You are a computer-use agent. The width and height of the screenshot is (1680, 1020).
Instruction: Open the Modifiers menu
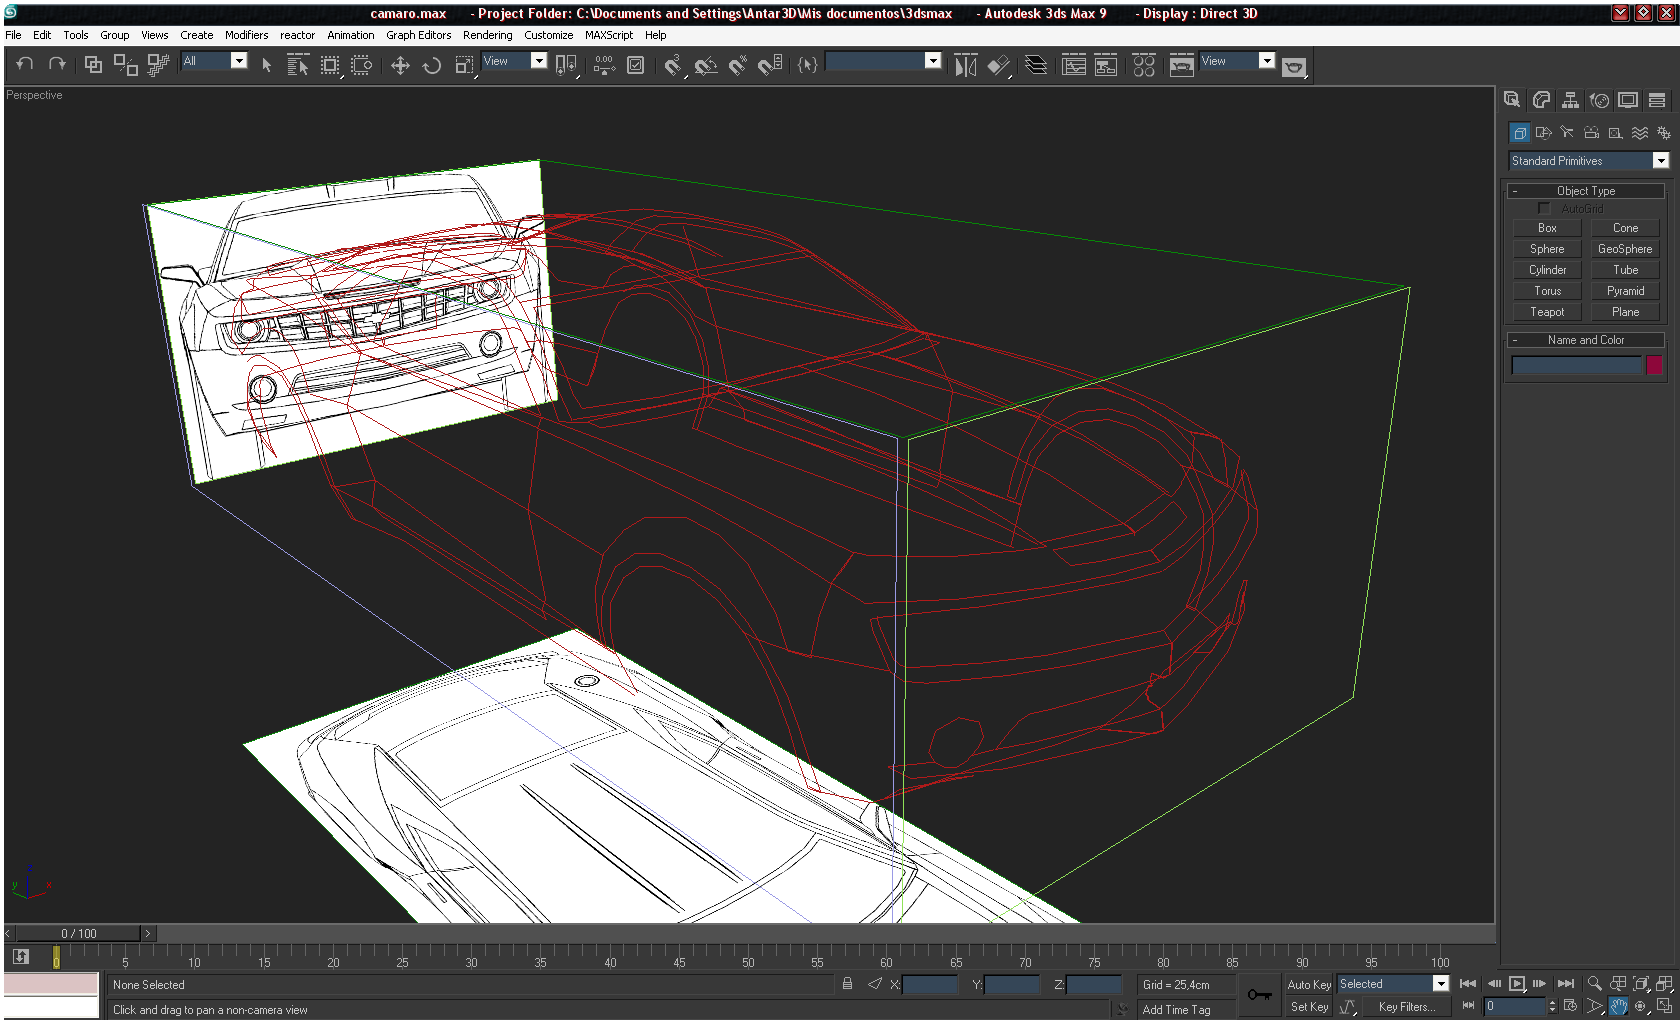pos(246,35)
